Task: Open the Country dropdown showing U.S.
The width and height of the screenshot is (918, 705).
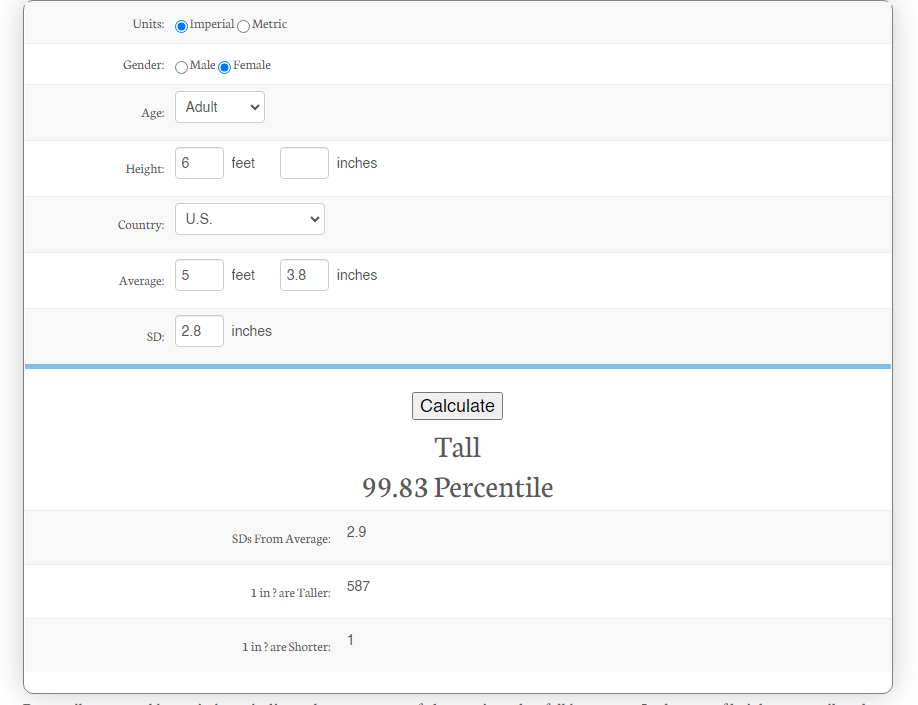Action: (x=250, y=219)
